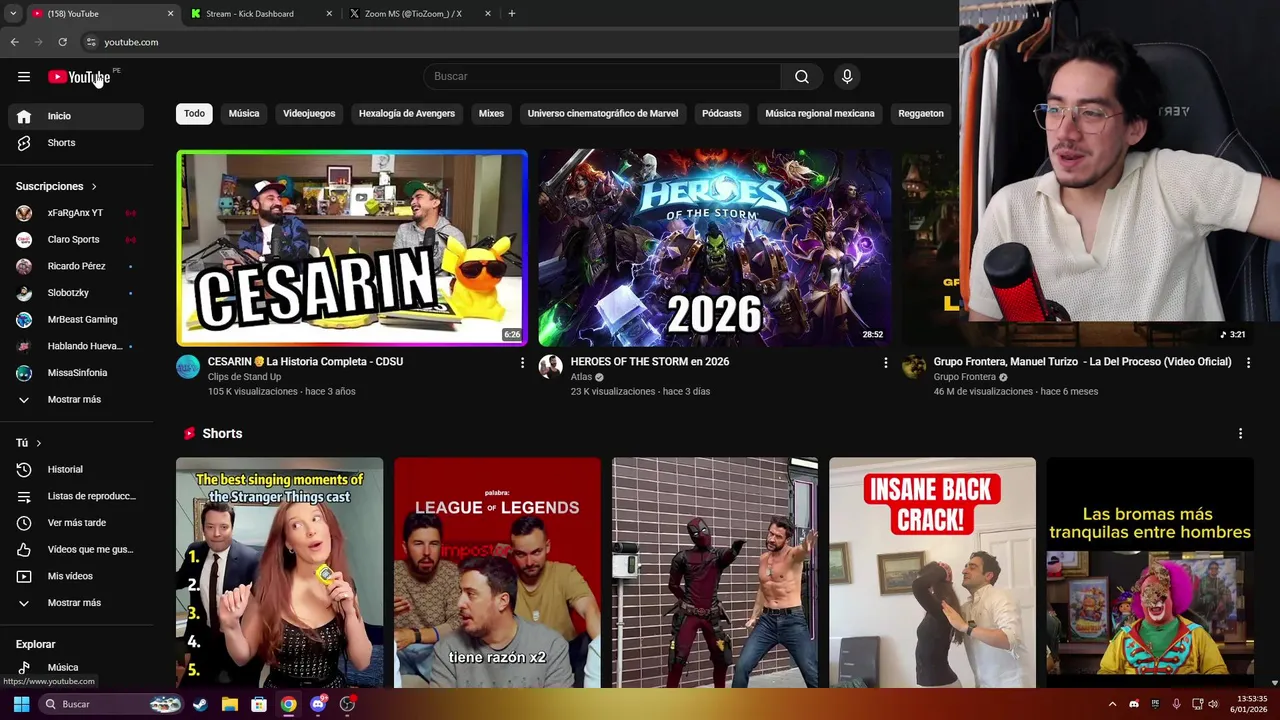Click Clips de Stand Up channel avatar
The width and height of the screenshot is (1280, 720).
(188, 367)
